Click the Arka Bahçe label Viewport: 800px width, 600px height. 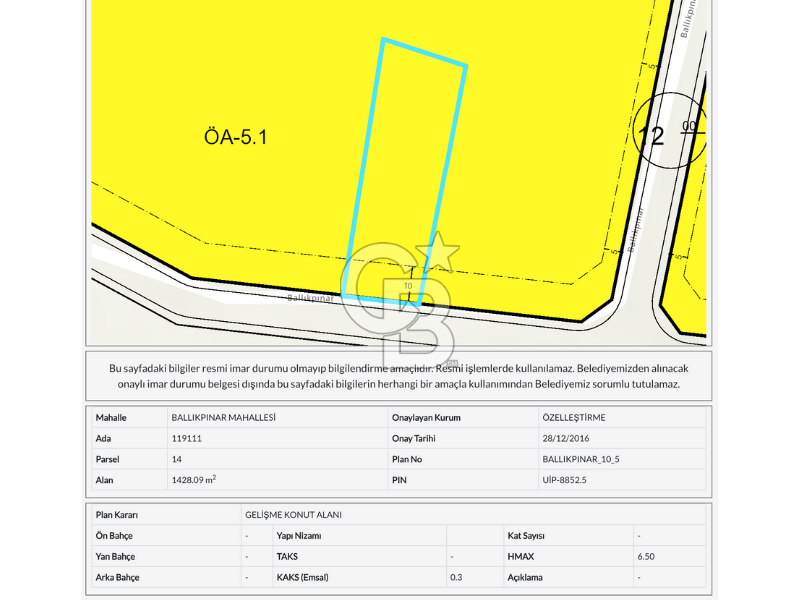(x=117, y=578)
